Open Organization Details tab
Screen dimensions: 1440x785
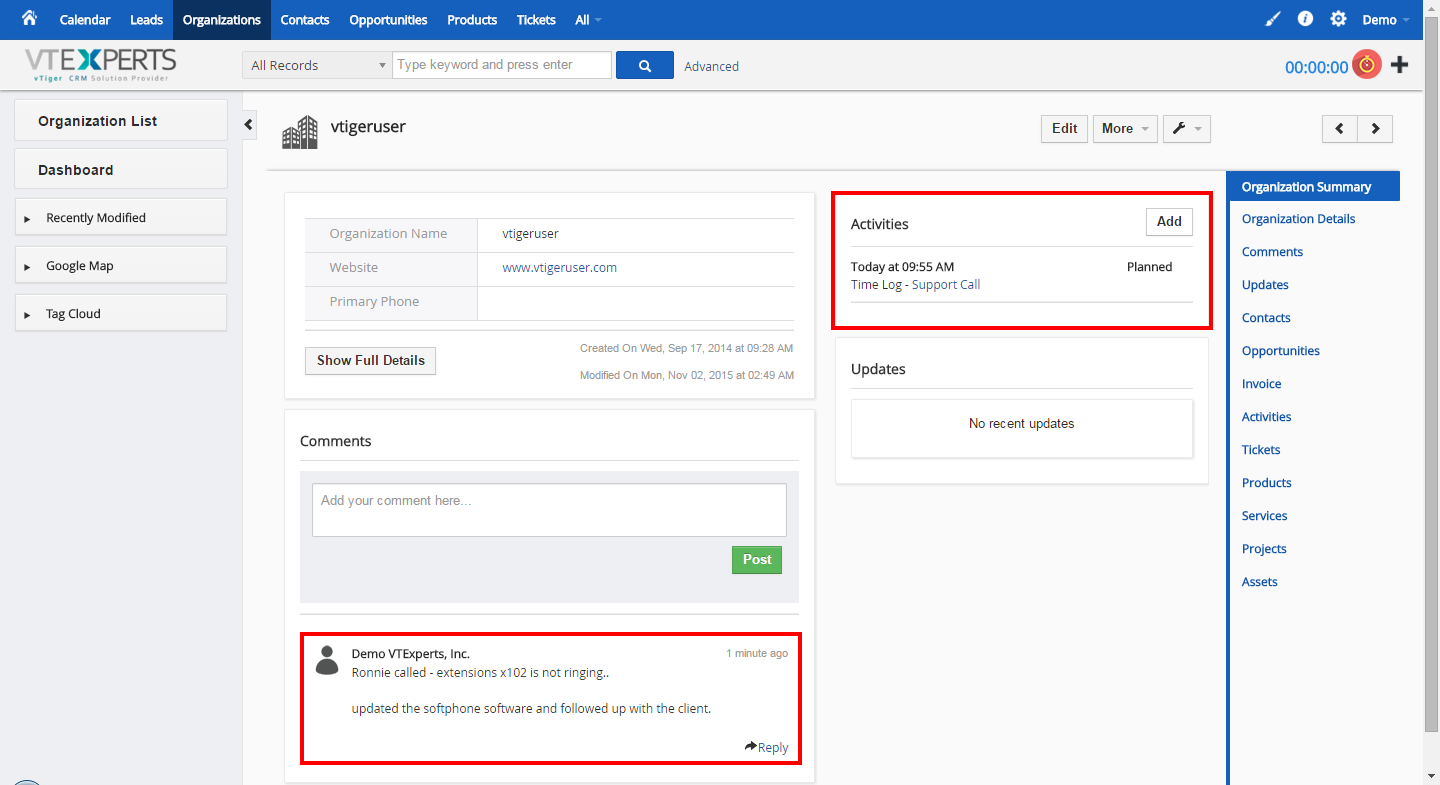[1299, 219]
